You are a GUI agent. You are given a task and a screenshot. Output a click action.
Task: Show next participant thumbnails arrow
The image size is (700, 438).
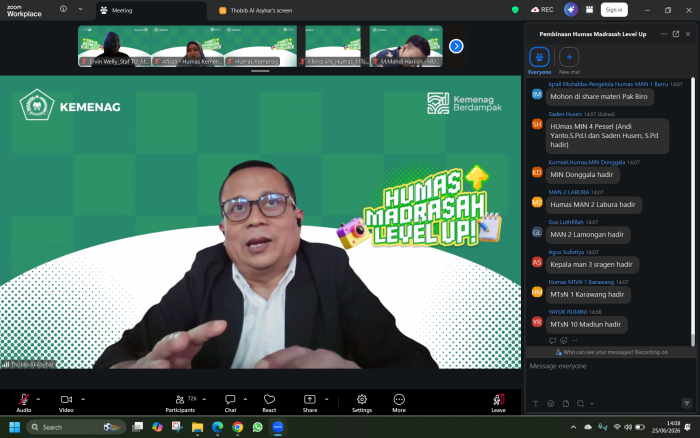pyautogui.click(x=456, y=46)
